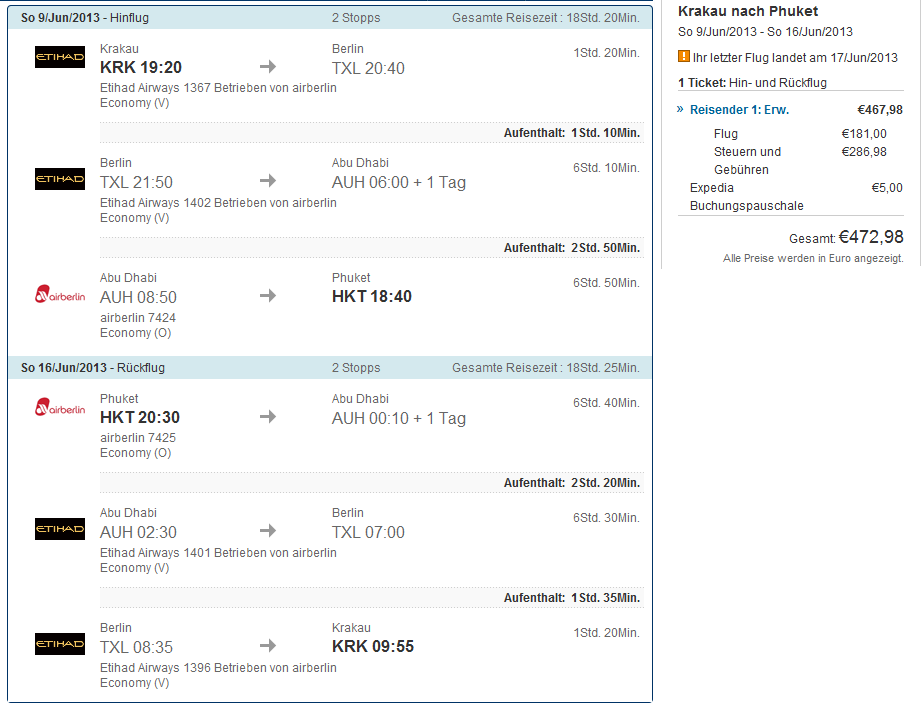Select the 16/Jun/2013 Rückflug header
Image resolution: width=921 pixels, height=712 pixels.
[93, 368]
